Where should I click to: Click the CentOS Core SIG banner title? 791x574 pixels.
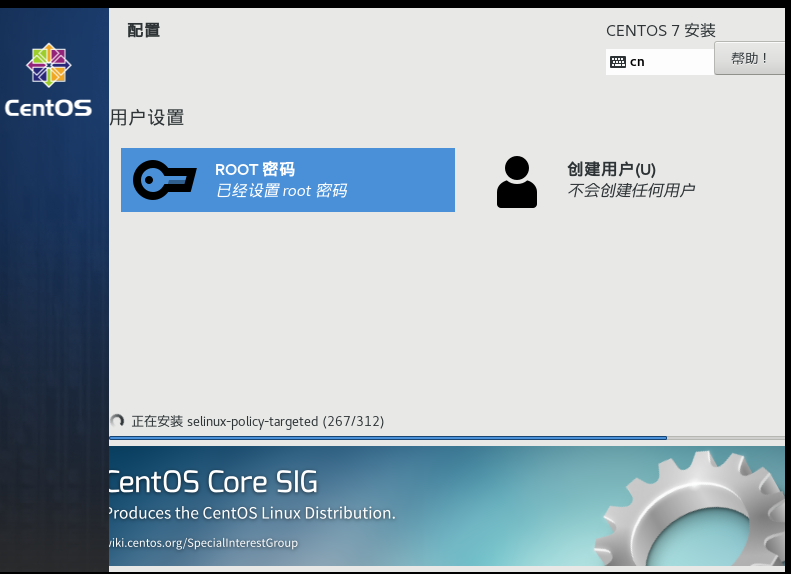tap(212, 483)
